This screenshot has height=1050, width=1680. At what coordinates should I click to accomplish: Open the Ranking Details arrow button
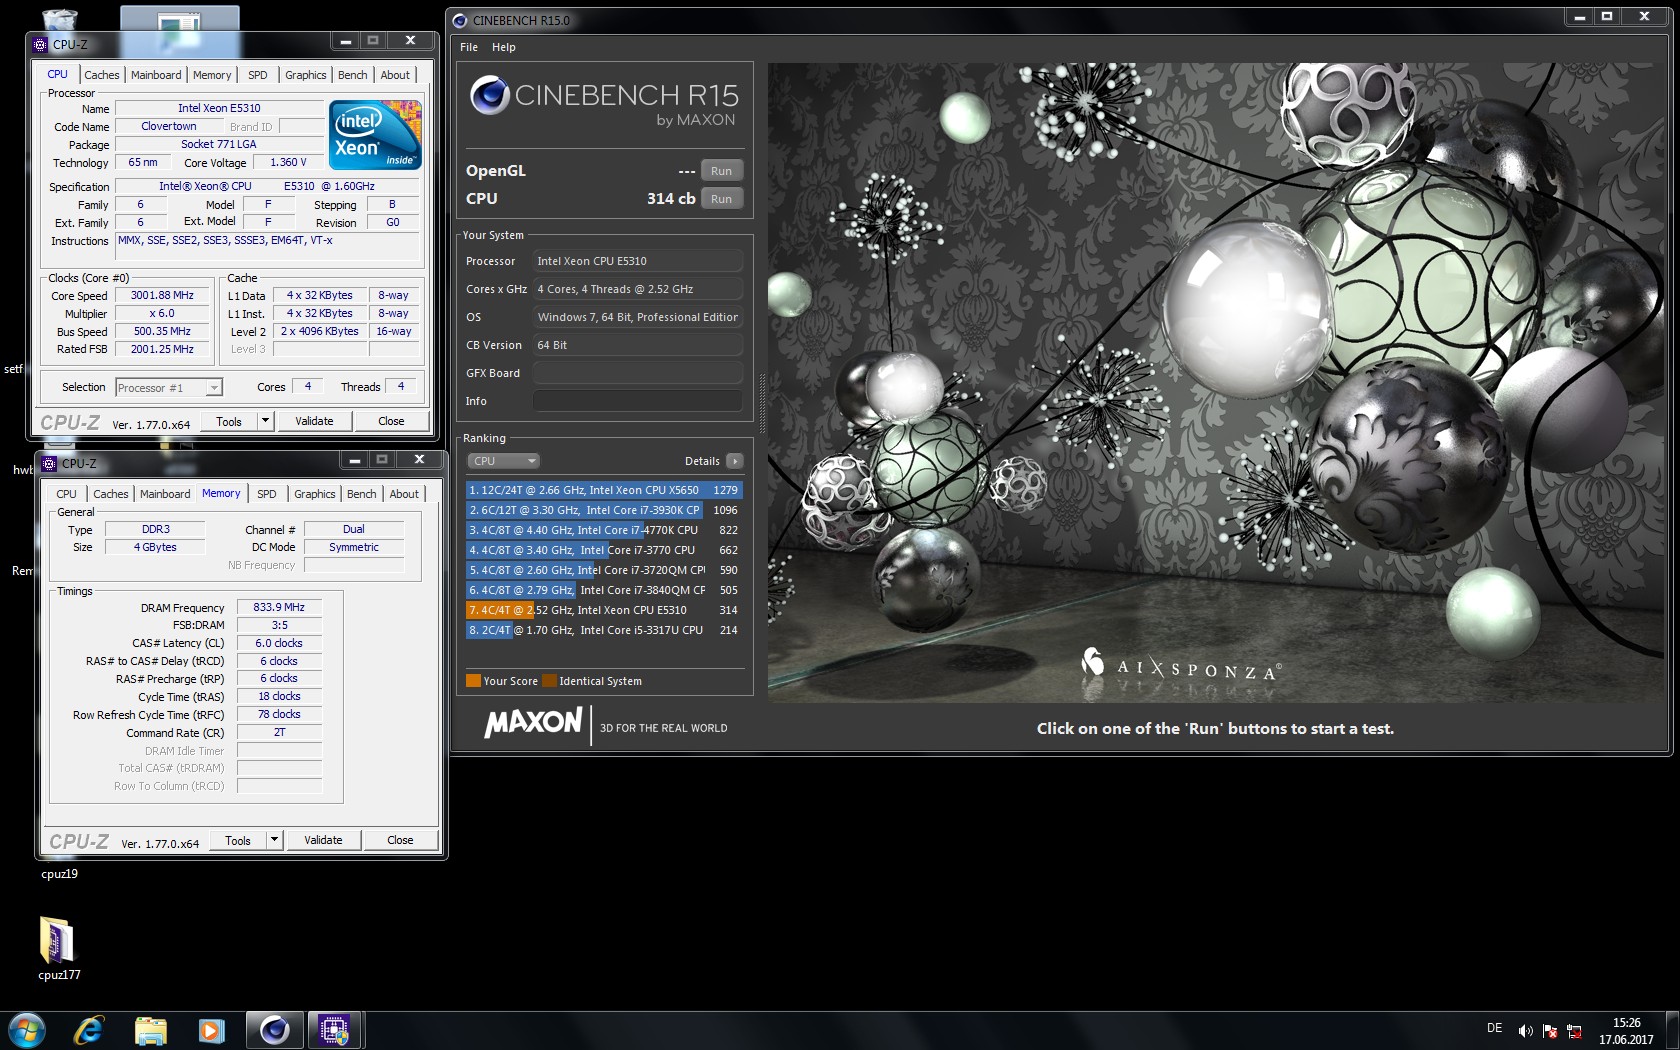click(735, 461)
